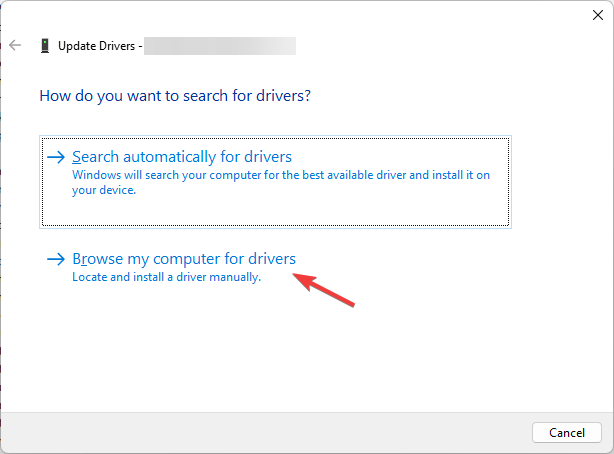Choose Search automatically for drivers

click(x=275, y=182)
